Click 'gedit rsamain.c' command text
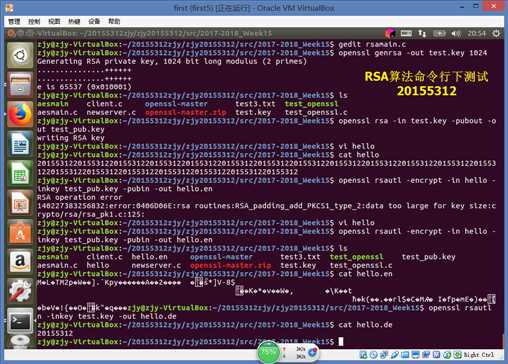 [x=372, y=44]
